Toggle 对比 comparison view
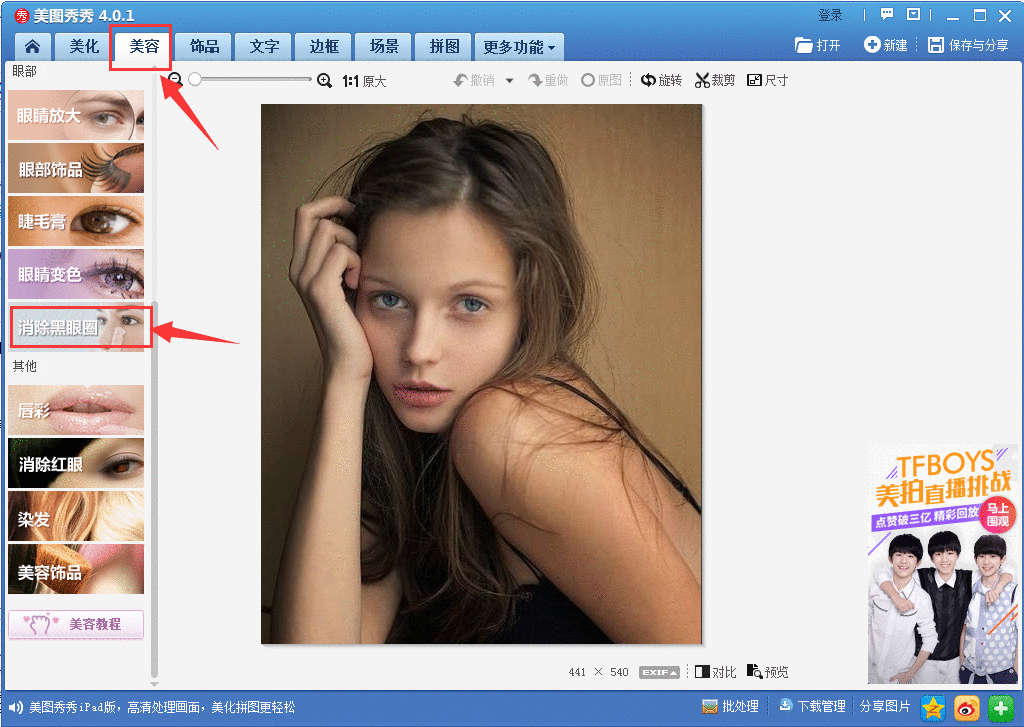Image resolution: width=1024 pixels, height=727 pixels. [715, 671]
